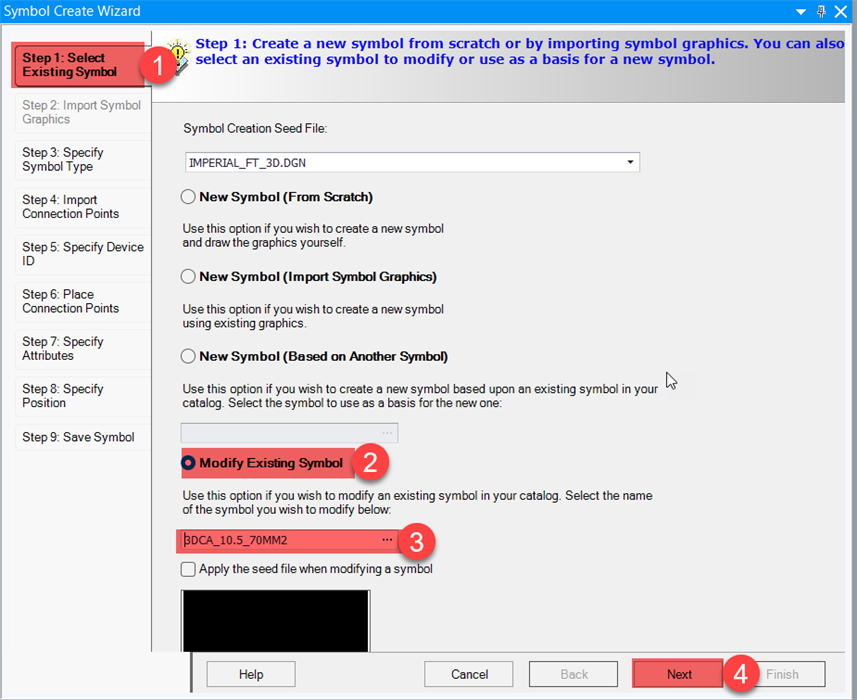Select Modify Existing Symbol radio button
The height and width of the screenshot is (700, 857).
[188, 463]
